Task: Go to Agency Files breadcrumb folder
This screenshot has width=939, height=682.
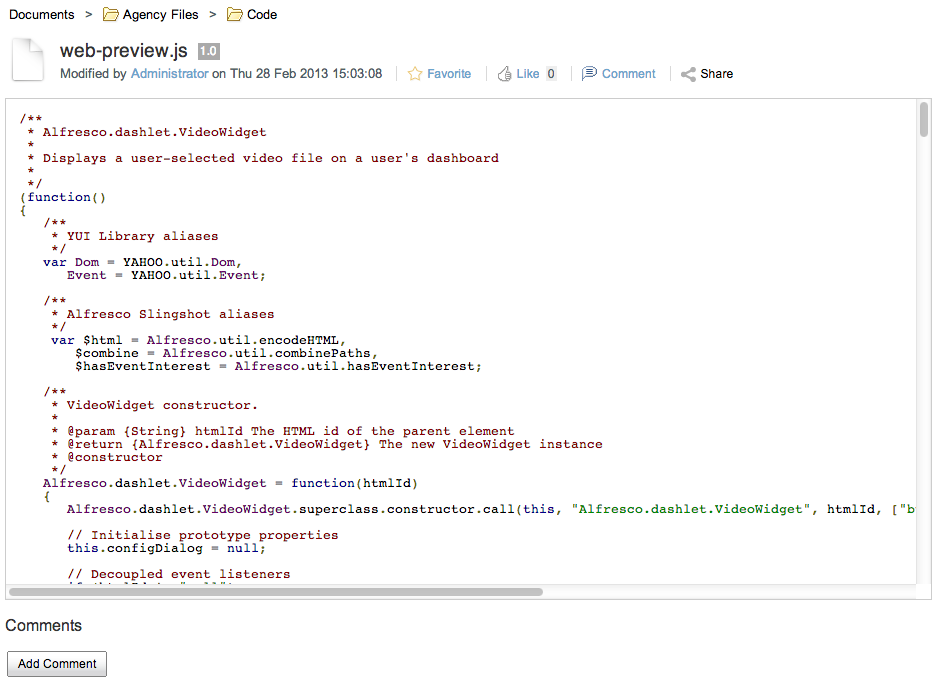Action: (160, 14)
